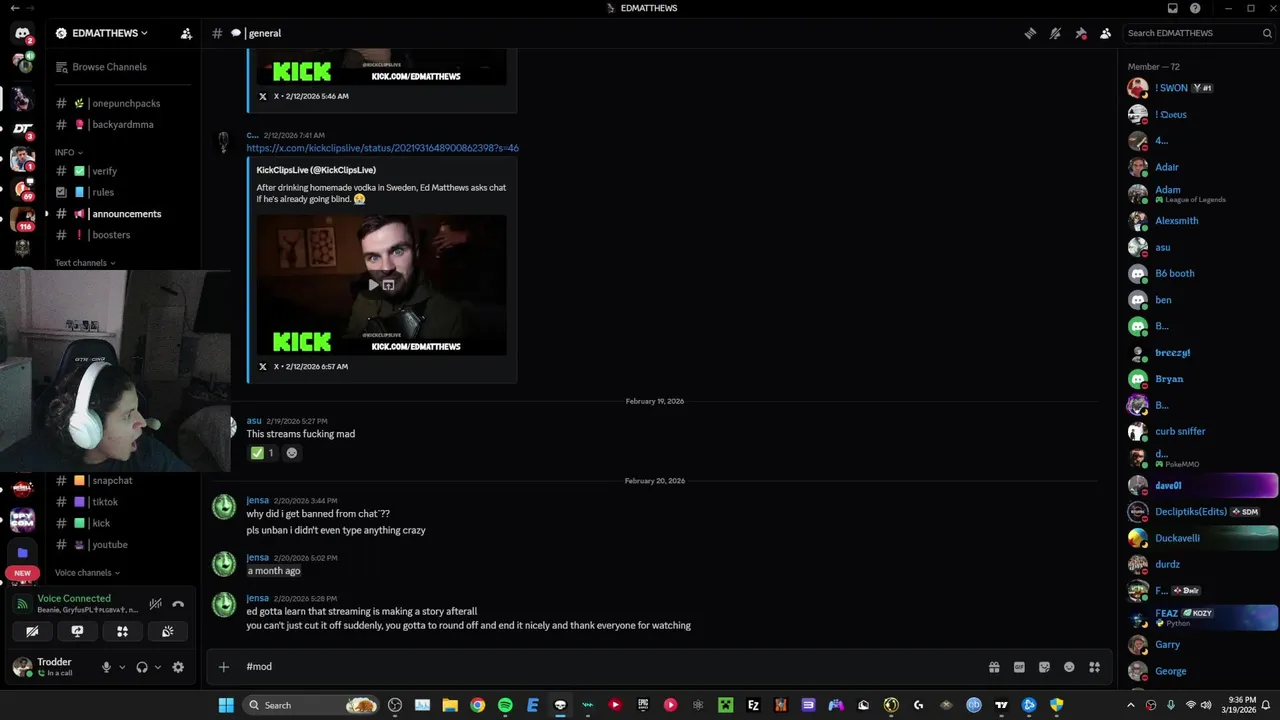1280x720 pixels.
Task: Open the apps launcher in message bar
Action: click(x=1094, y=667)
